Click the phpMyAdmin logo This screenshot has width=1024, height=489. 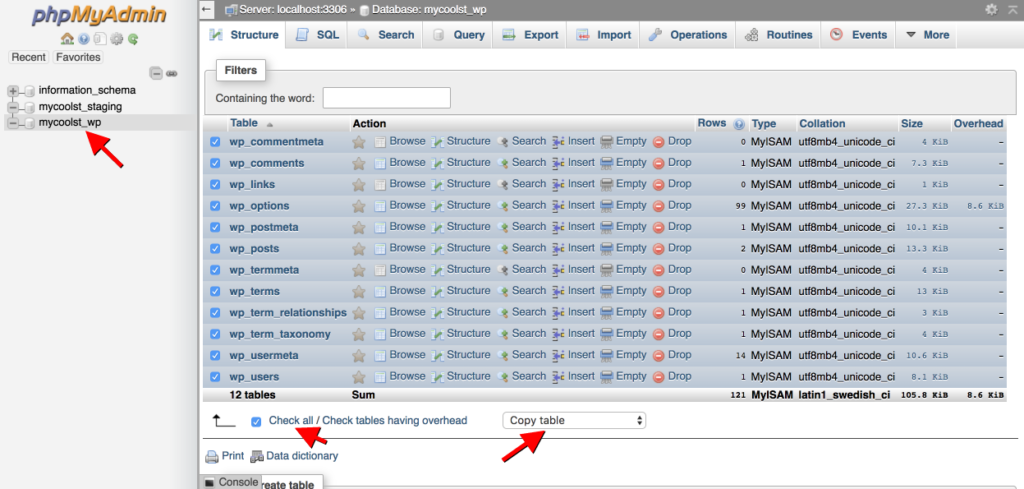click(x=99, y=16)
